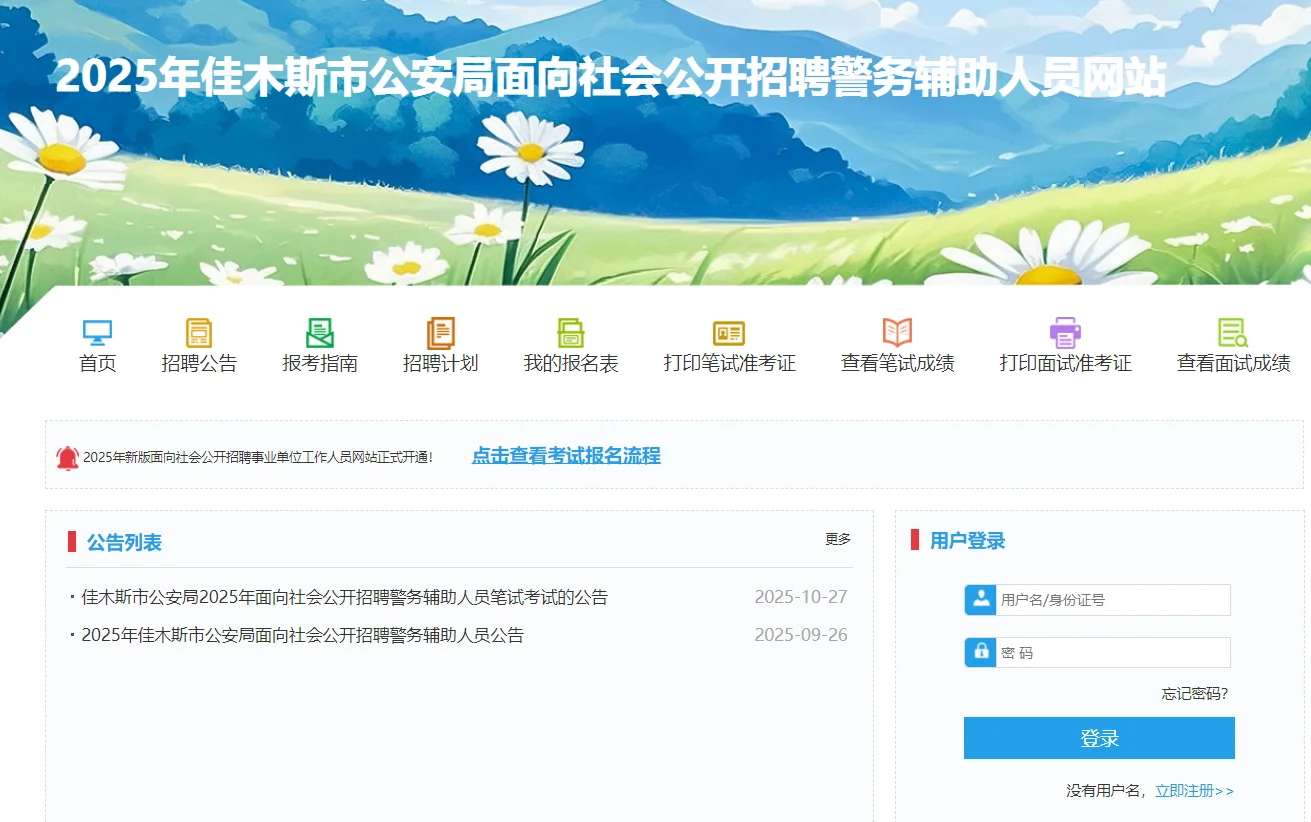Open the 报考指南 menu label

pos(320,363)
